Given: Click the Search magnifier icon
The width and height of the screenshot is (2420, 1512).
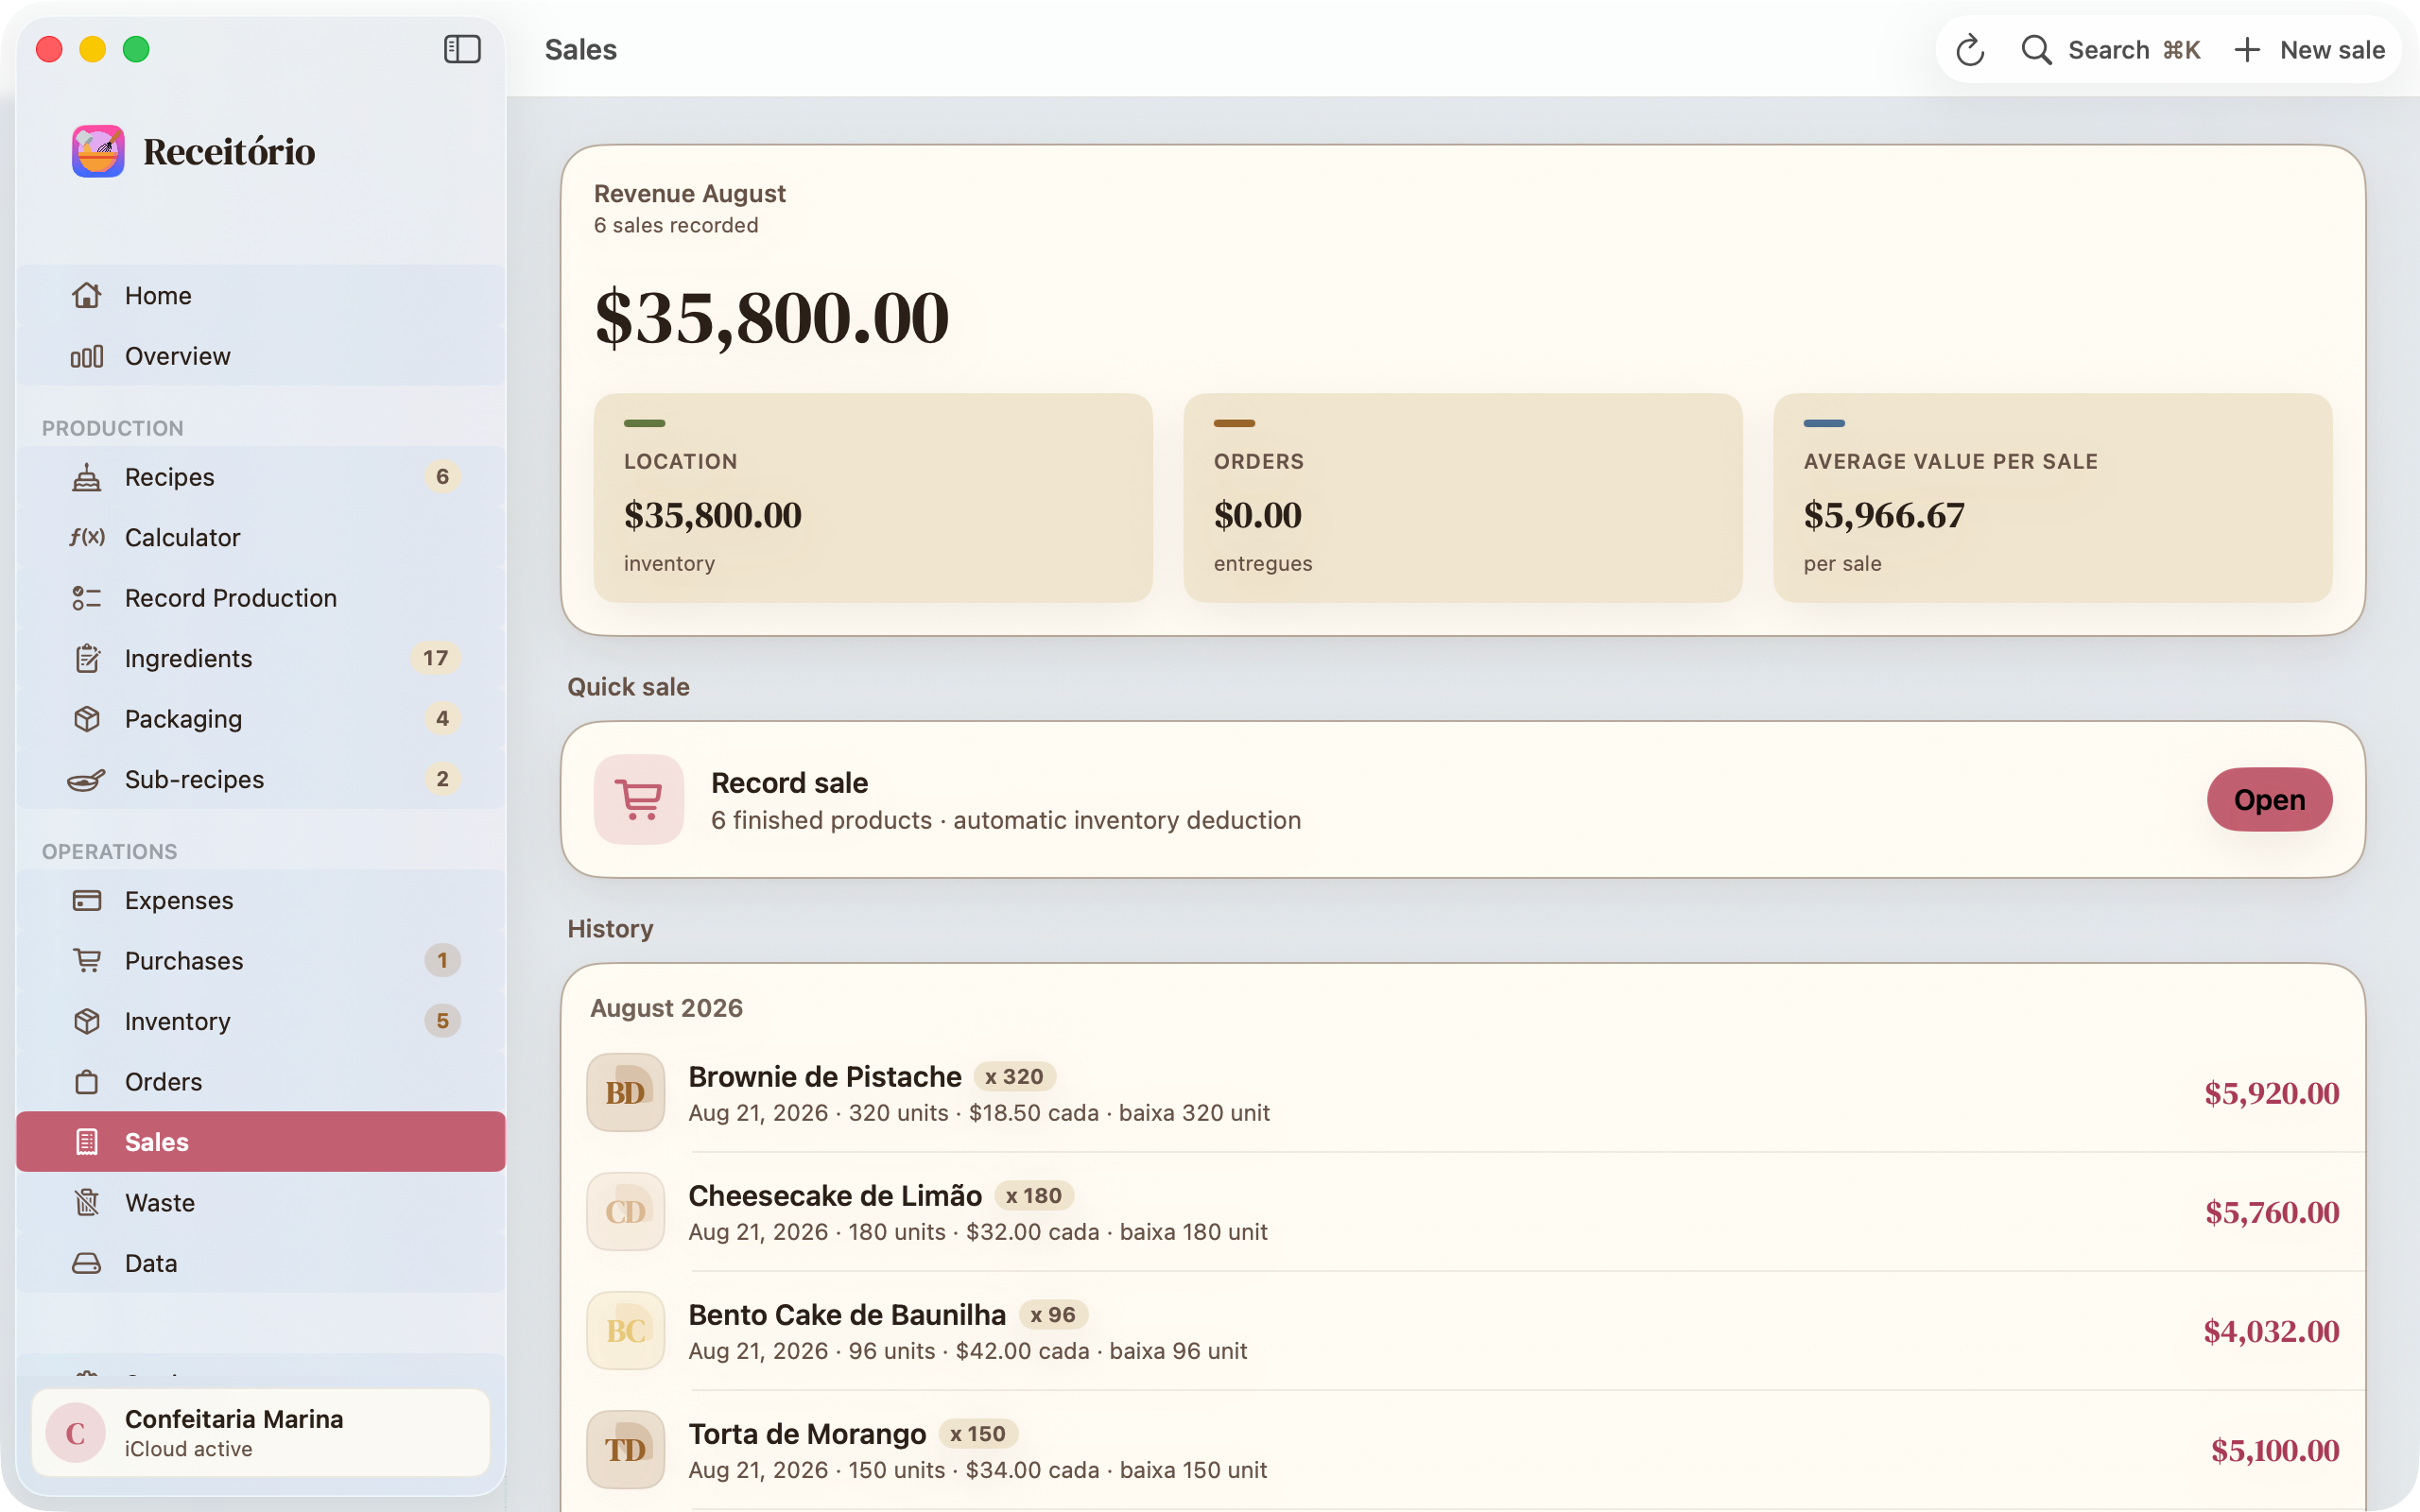Looking at the screenshot, I should tap(2036, 50).
